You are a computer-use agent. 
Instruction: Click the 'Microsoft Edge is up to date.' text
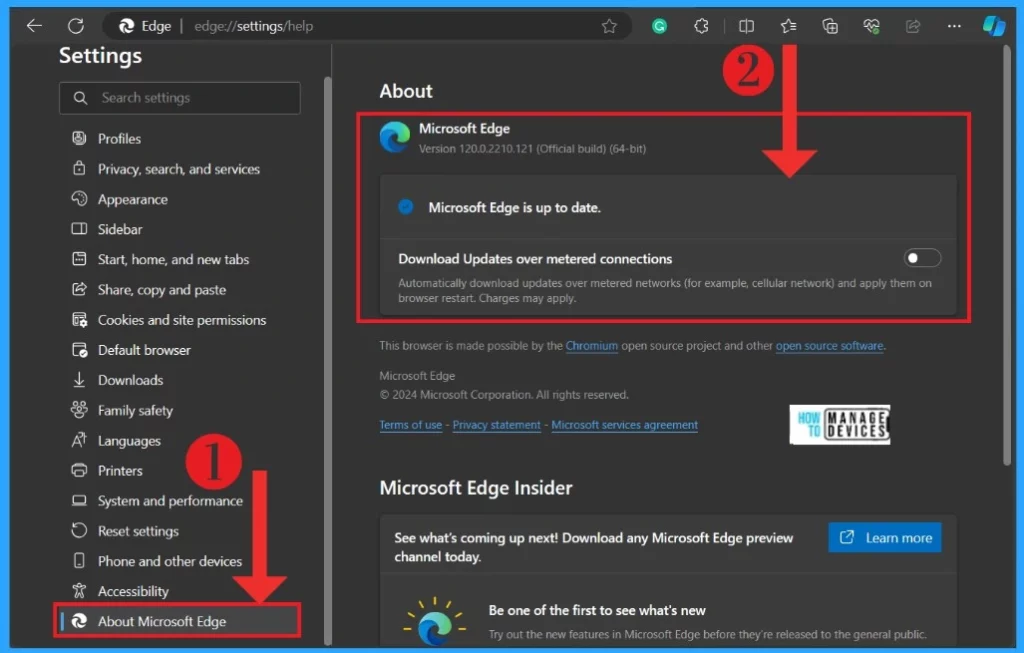coord(515,208)
